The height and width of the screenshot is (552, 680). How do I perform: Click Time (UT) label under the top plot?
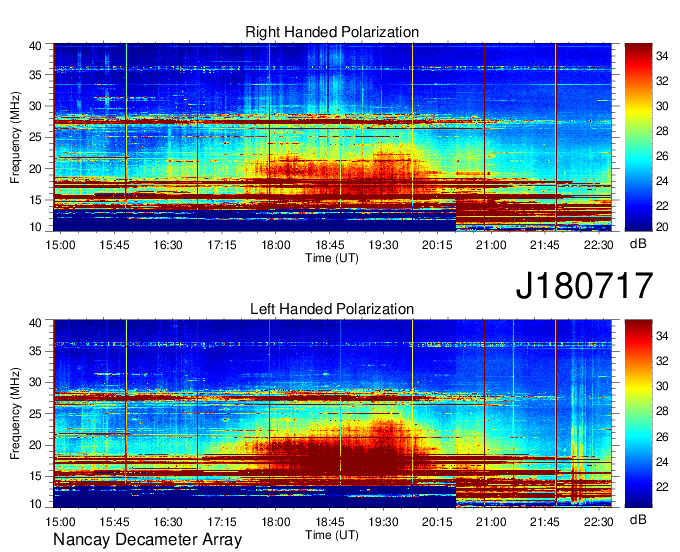(x=332, y=258)
